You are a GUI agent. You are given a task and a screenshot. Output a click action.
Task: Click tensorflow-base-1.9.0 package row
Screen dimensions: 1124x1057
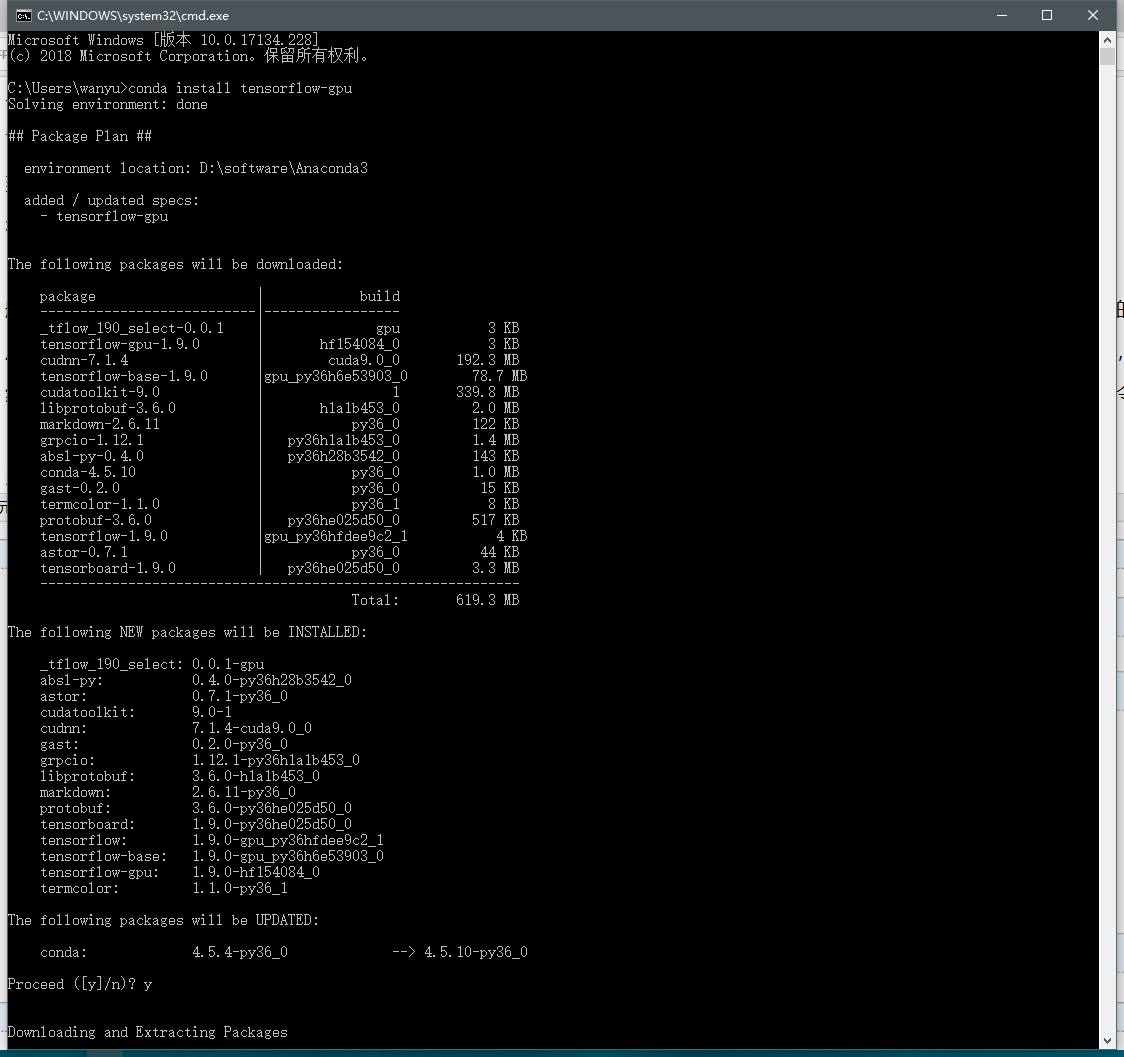pyautogui.click(x=283, y=376)
